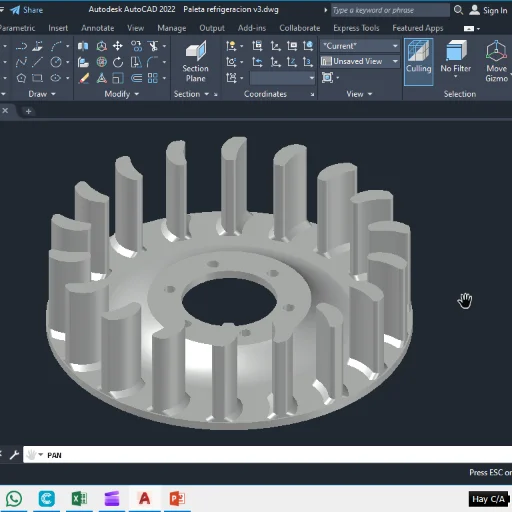
Task: Click the PAN command line field
Action: coord(267,455)
